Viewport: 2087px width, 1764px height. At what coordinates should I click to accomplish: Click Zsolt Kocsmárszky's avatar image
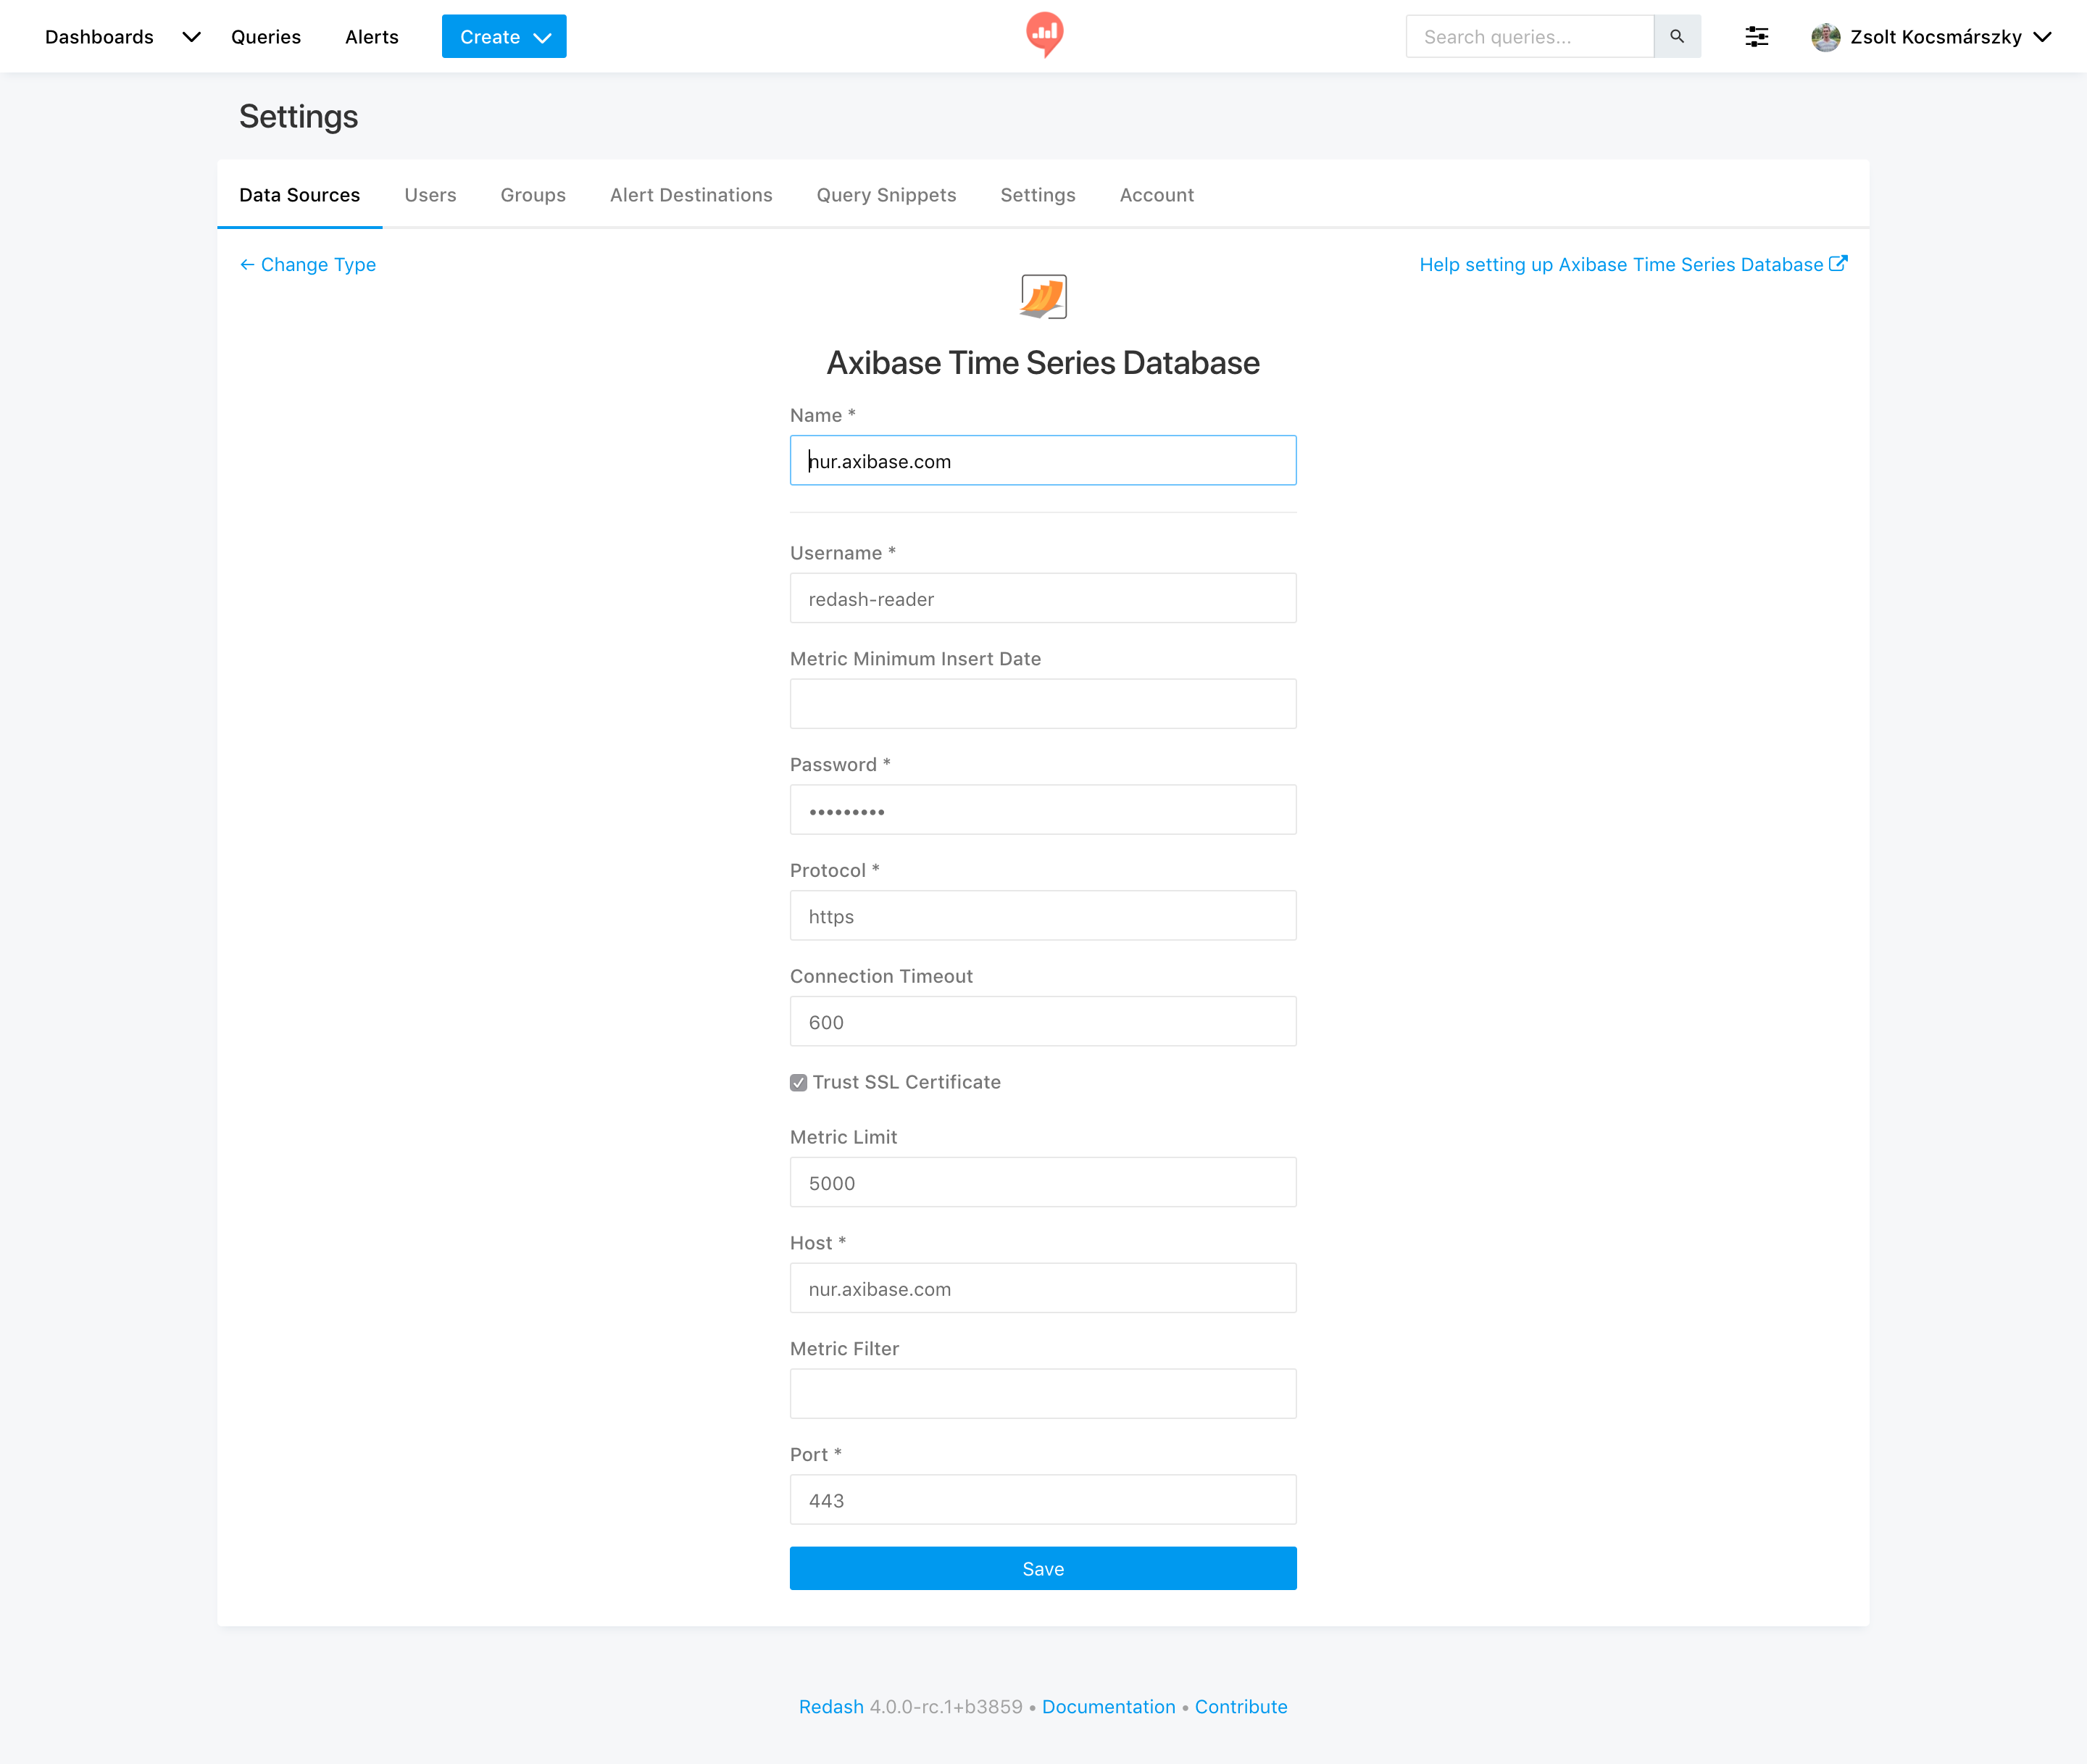click(1825, 37)
